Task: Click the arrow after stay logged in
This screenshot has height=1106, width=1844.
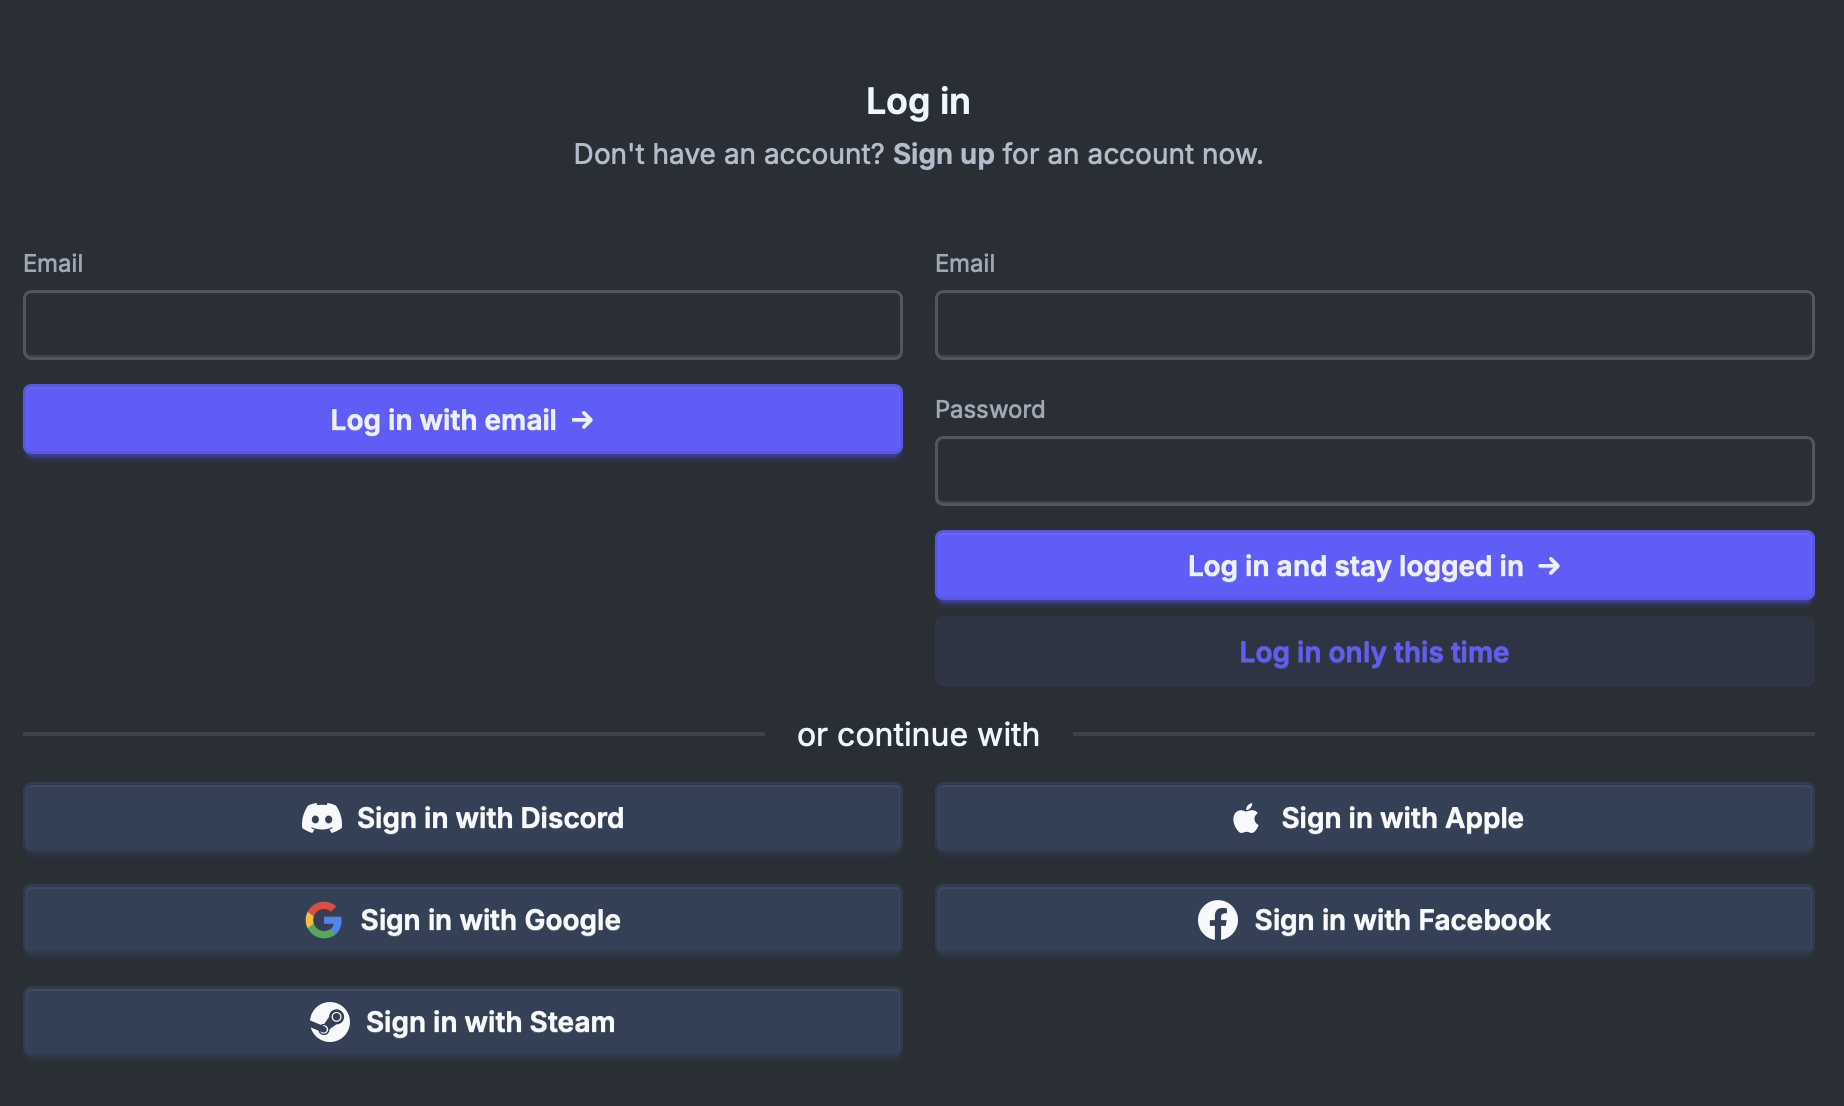Action: [1549, 566]
